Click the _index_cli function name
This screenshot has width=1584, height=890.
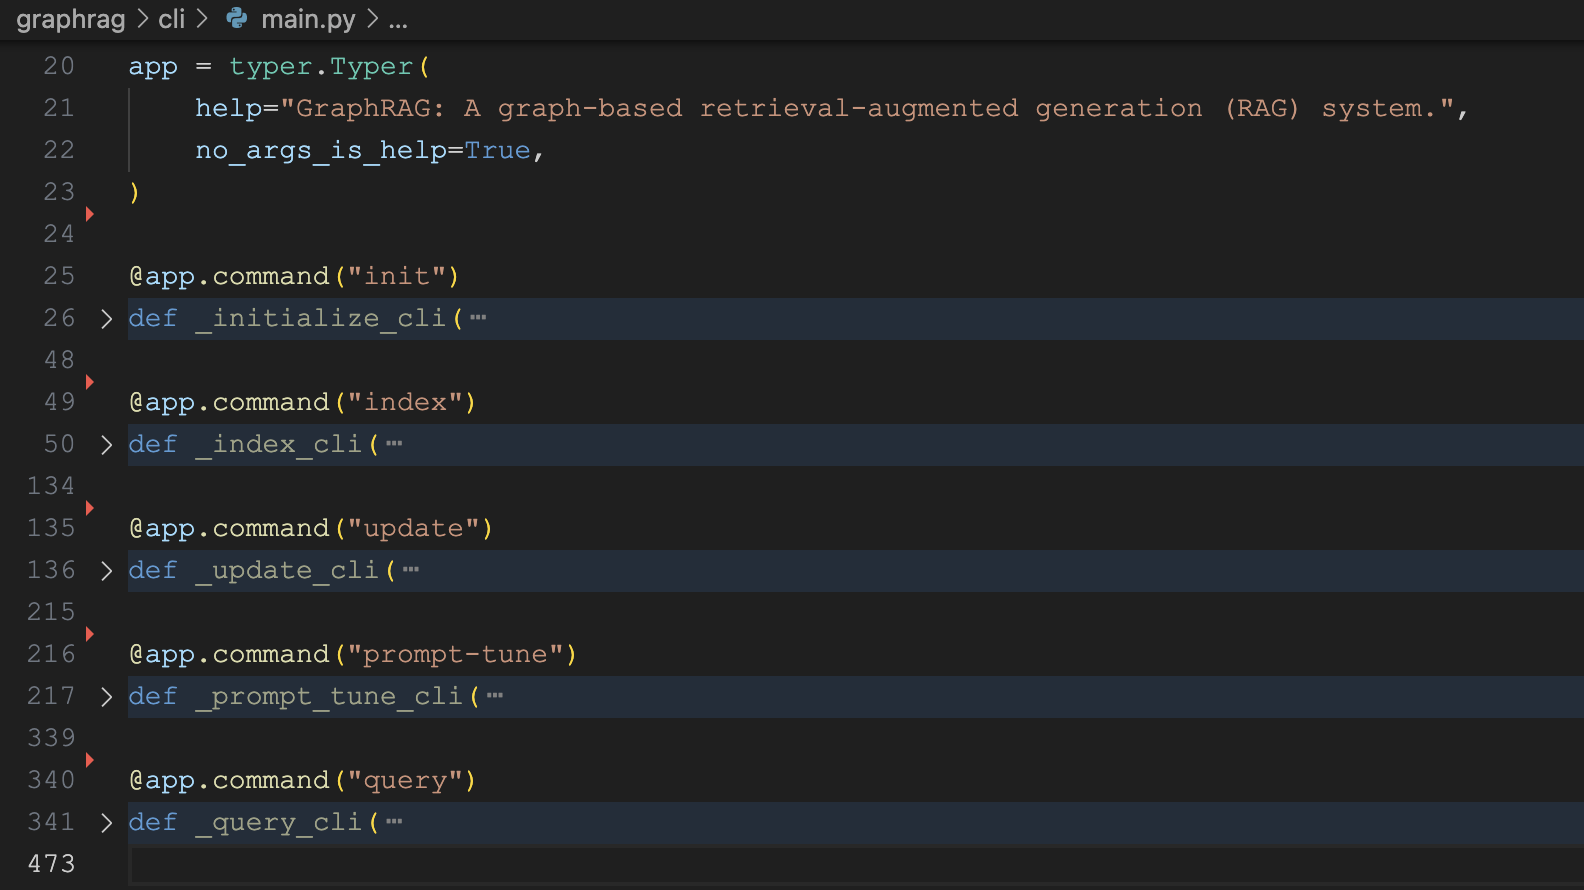[x=278, y=445]
